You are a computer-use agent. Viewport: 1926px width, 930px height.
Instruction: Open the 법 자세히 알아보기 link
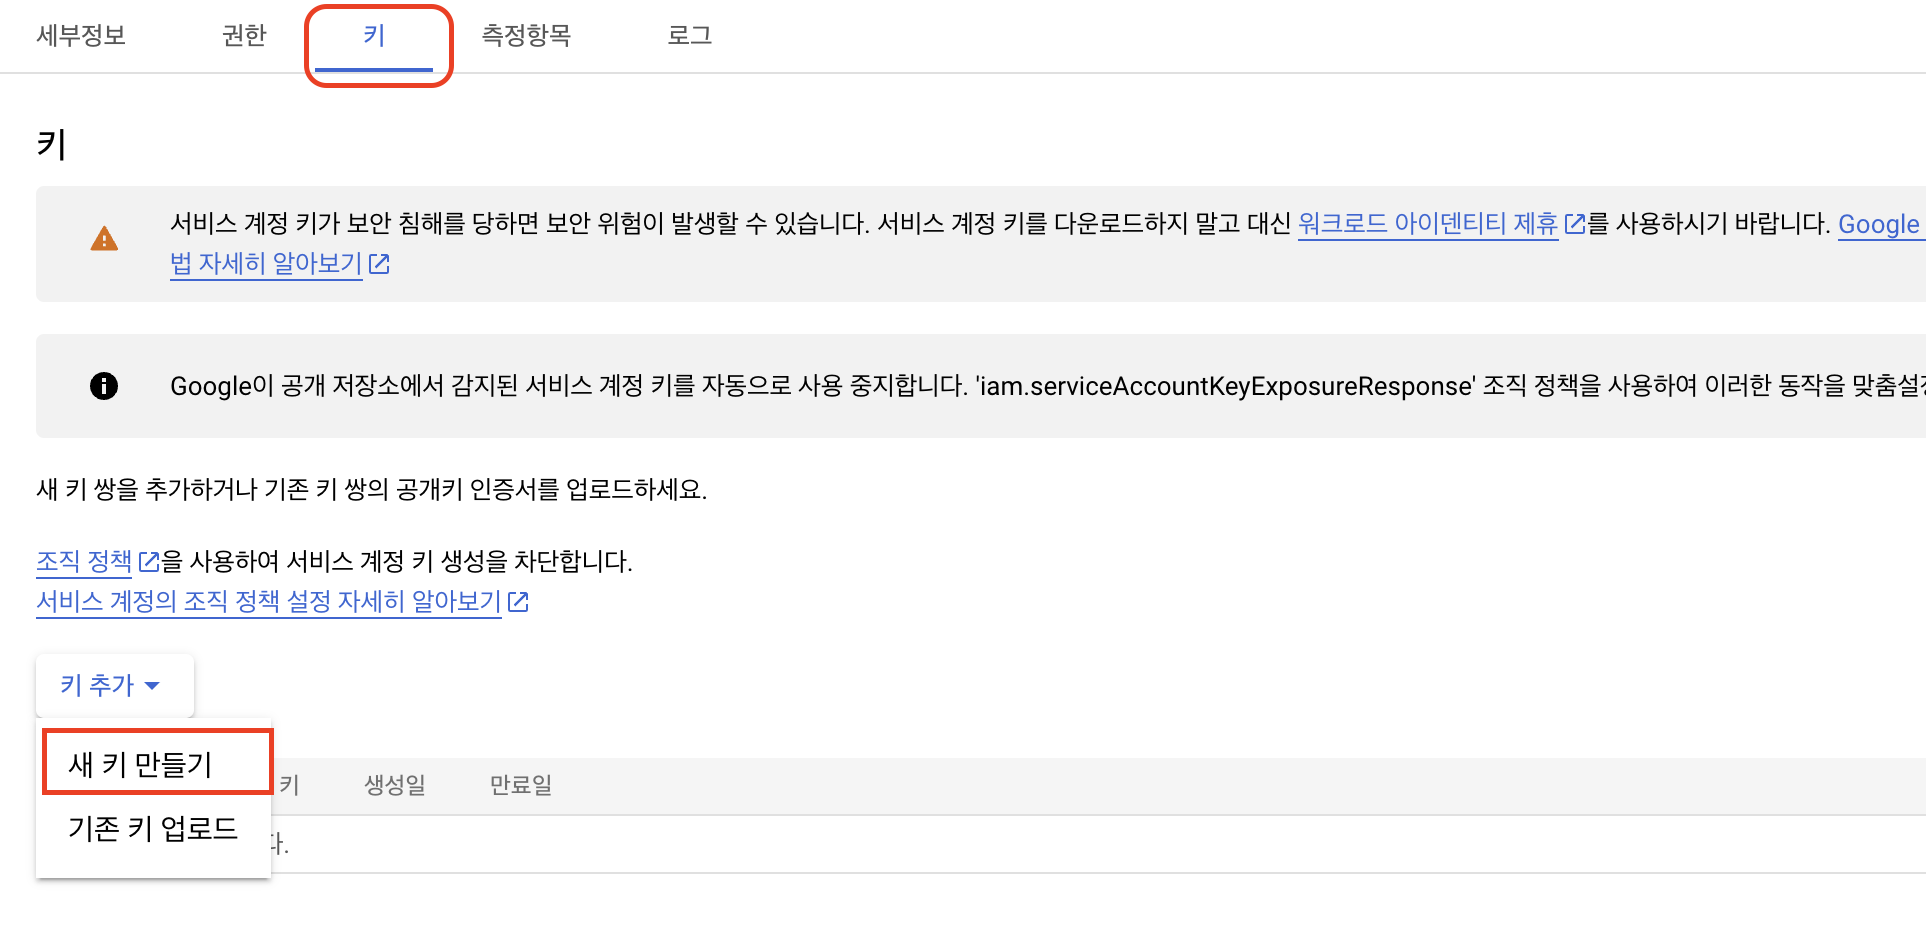pyautogui.click(x=265, y=264)
